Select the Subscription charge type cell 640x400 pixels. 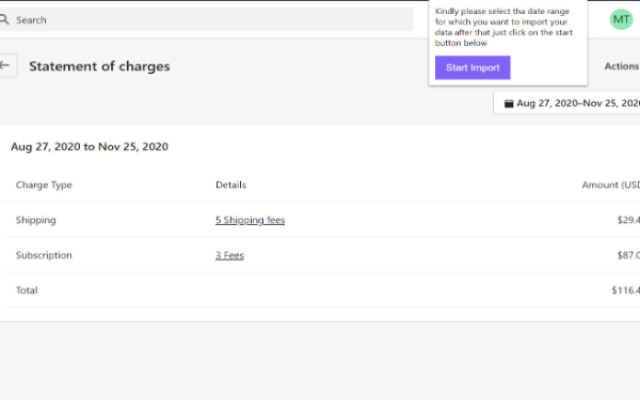tap(44, 255)
